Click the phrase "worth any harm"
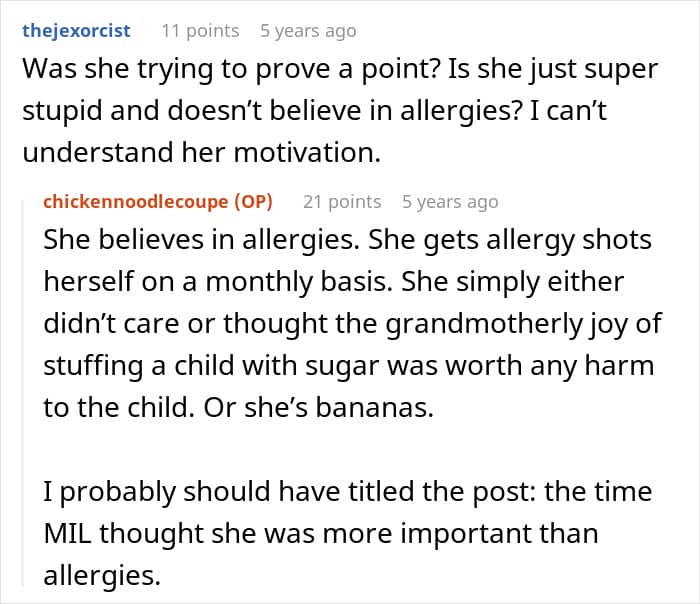 click(x=556, y=365)
